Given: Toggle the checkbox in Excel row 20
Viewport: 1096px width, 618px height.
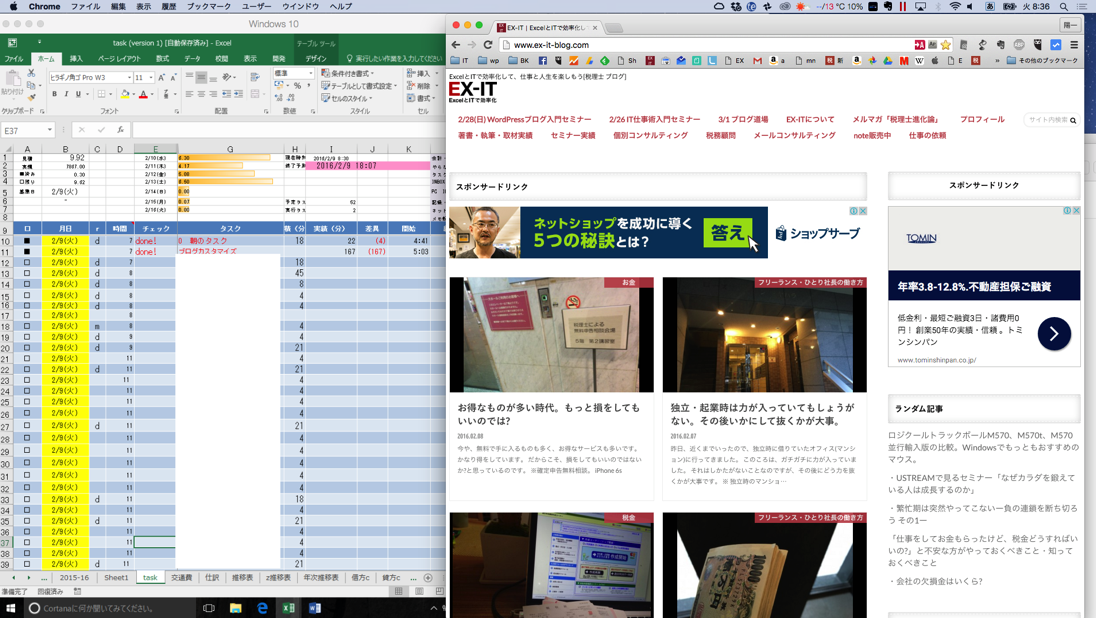Looking at the screenshot, I should click(x=27, y=347).
